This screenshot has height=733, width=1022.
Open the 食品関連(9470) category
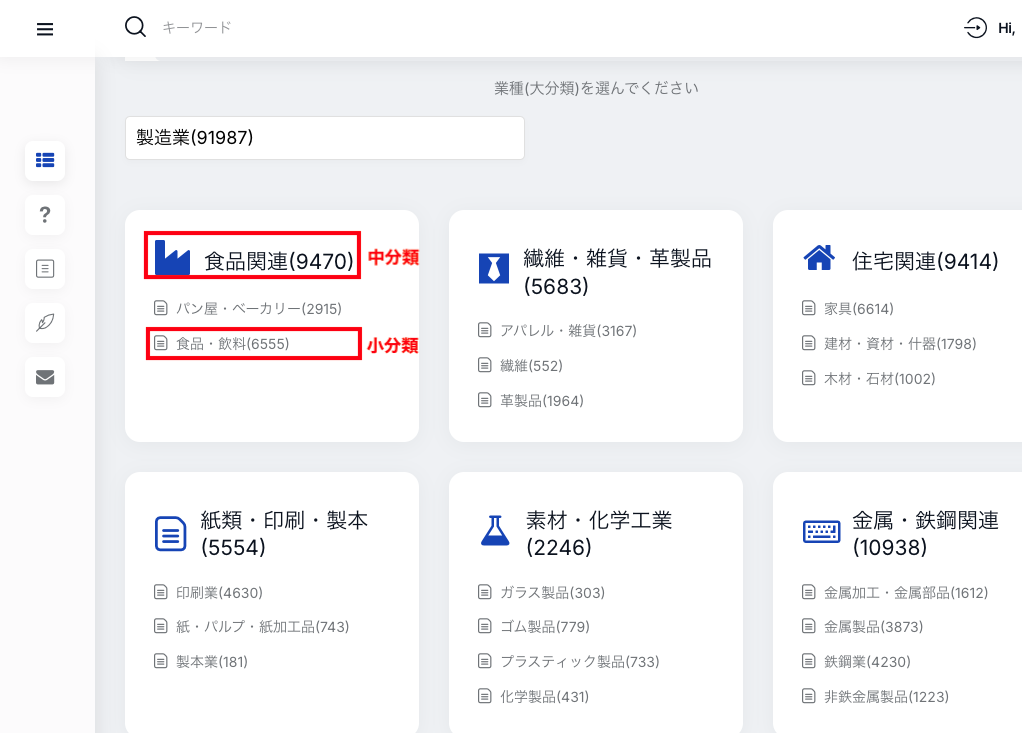[x=279, y=262]
